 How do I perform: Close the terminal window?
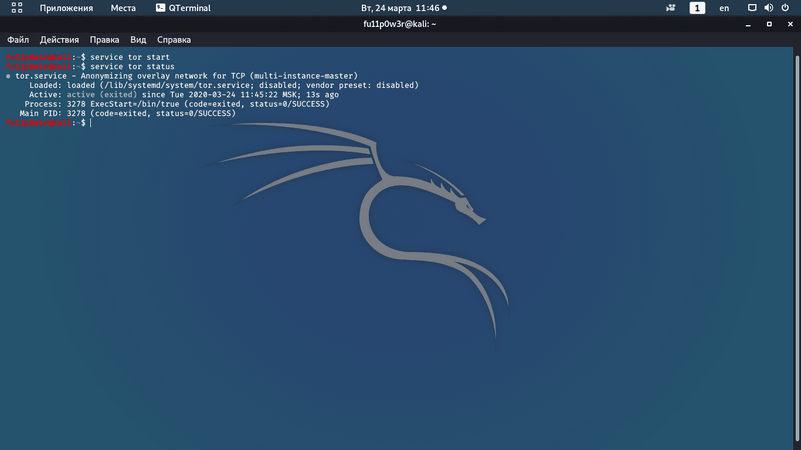pos(790,24)
